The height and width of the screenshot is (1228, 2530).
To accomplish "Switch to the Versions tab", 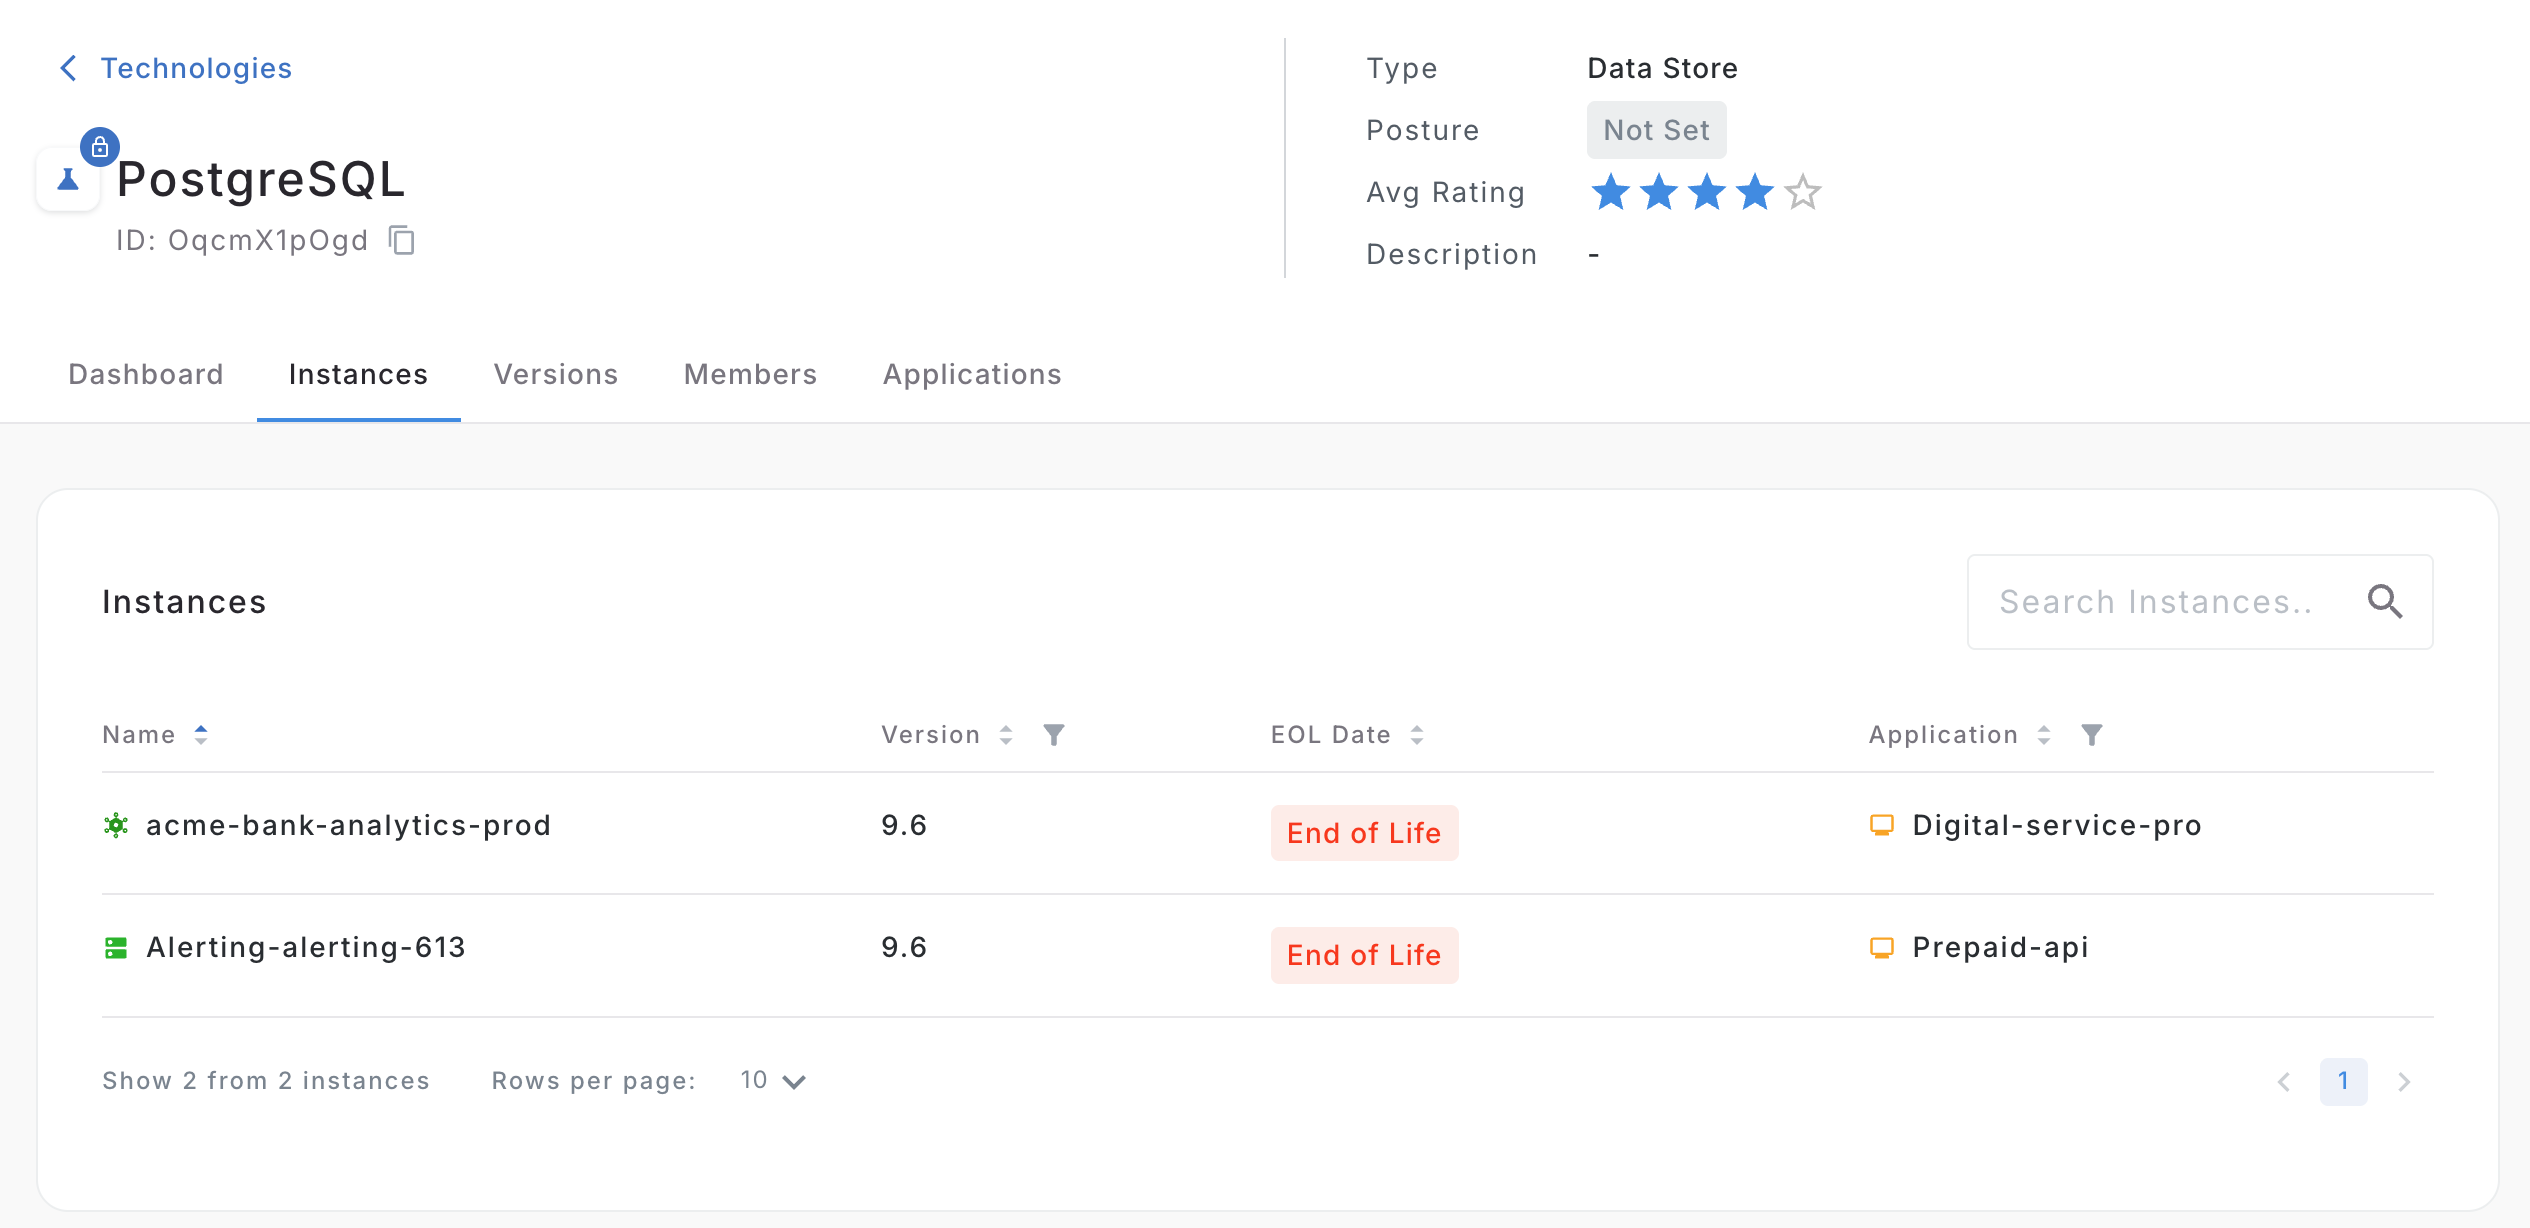I will click(556, 374).
